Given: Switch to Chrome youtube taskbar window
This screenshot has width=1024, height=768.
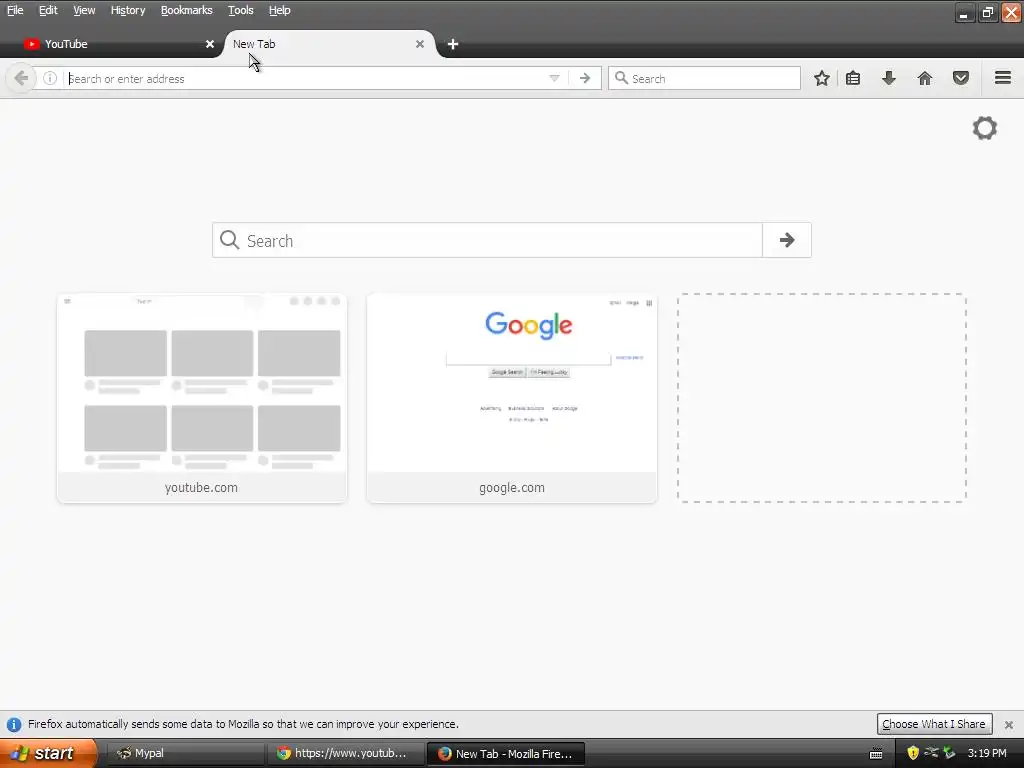Looking at the screenshot, I should point(344,753).
